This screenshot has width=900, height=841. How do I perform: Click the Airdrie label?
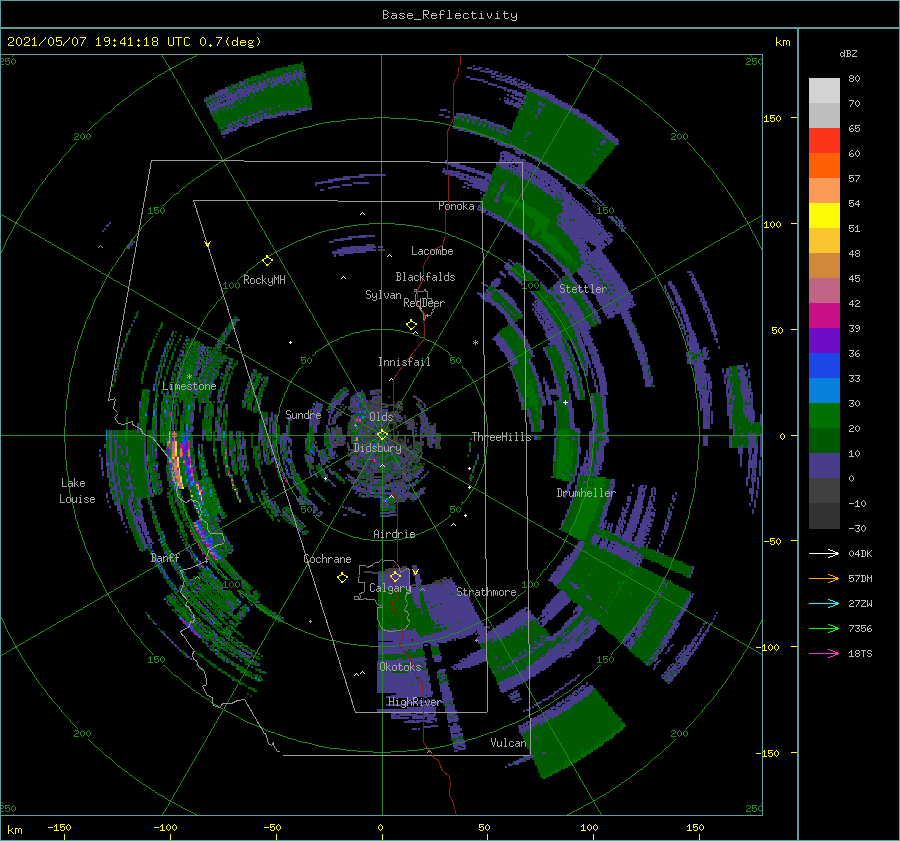(394, 534)
